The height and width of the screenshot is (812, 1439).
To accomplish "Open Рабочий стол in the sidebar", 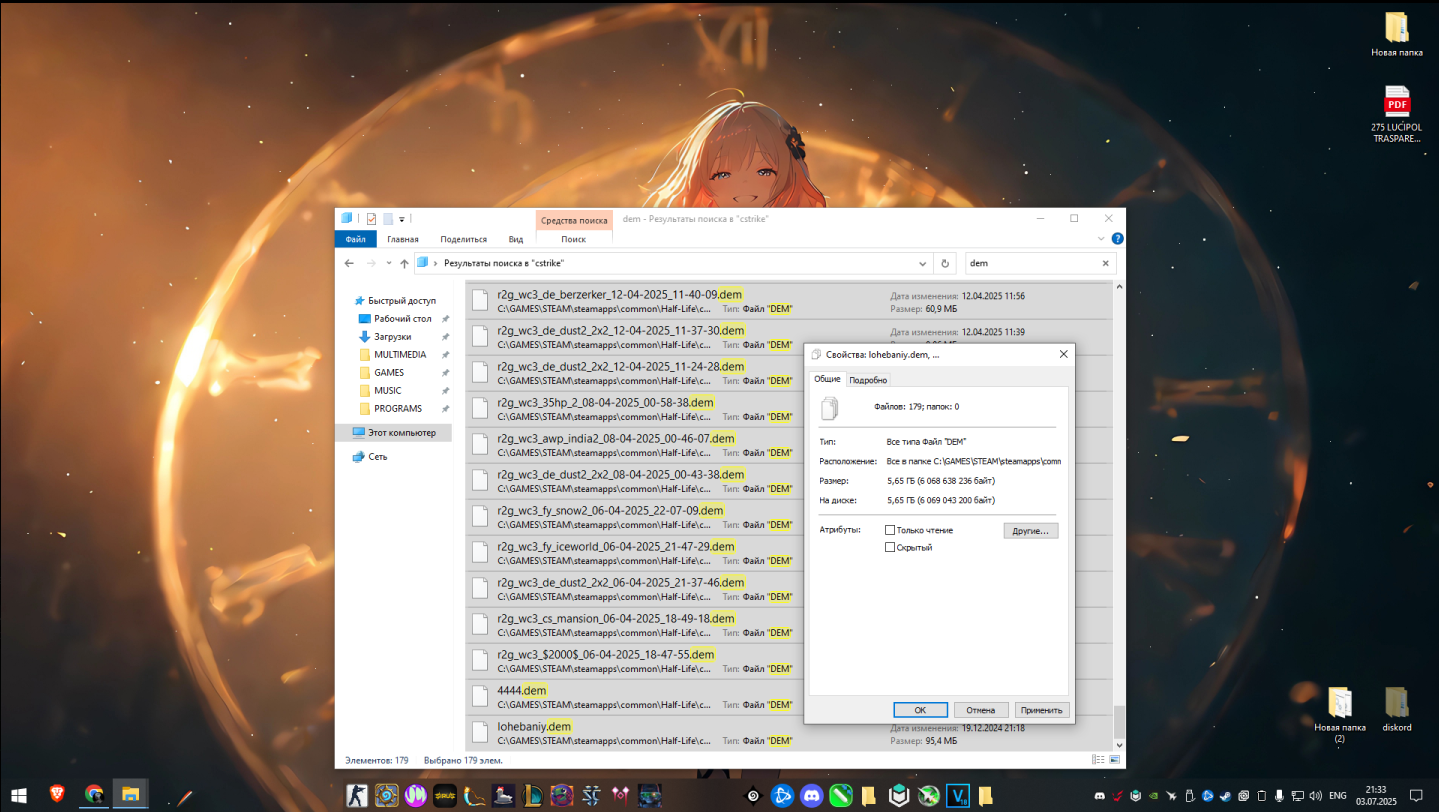I will click(403, 318).
